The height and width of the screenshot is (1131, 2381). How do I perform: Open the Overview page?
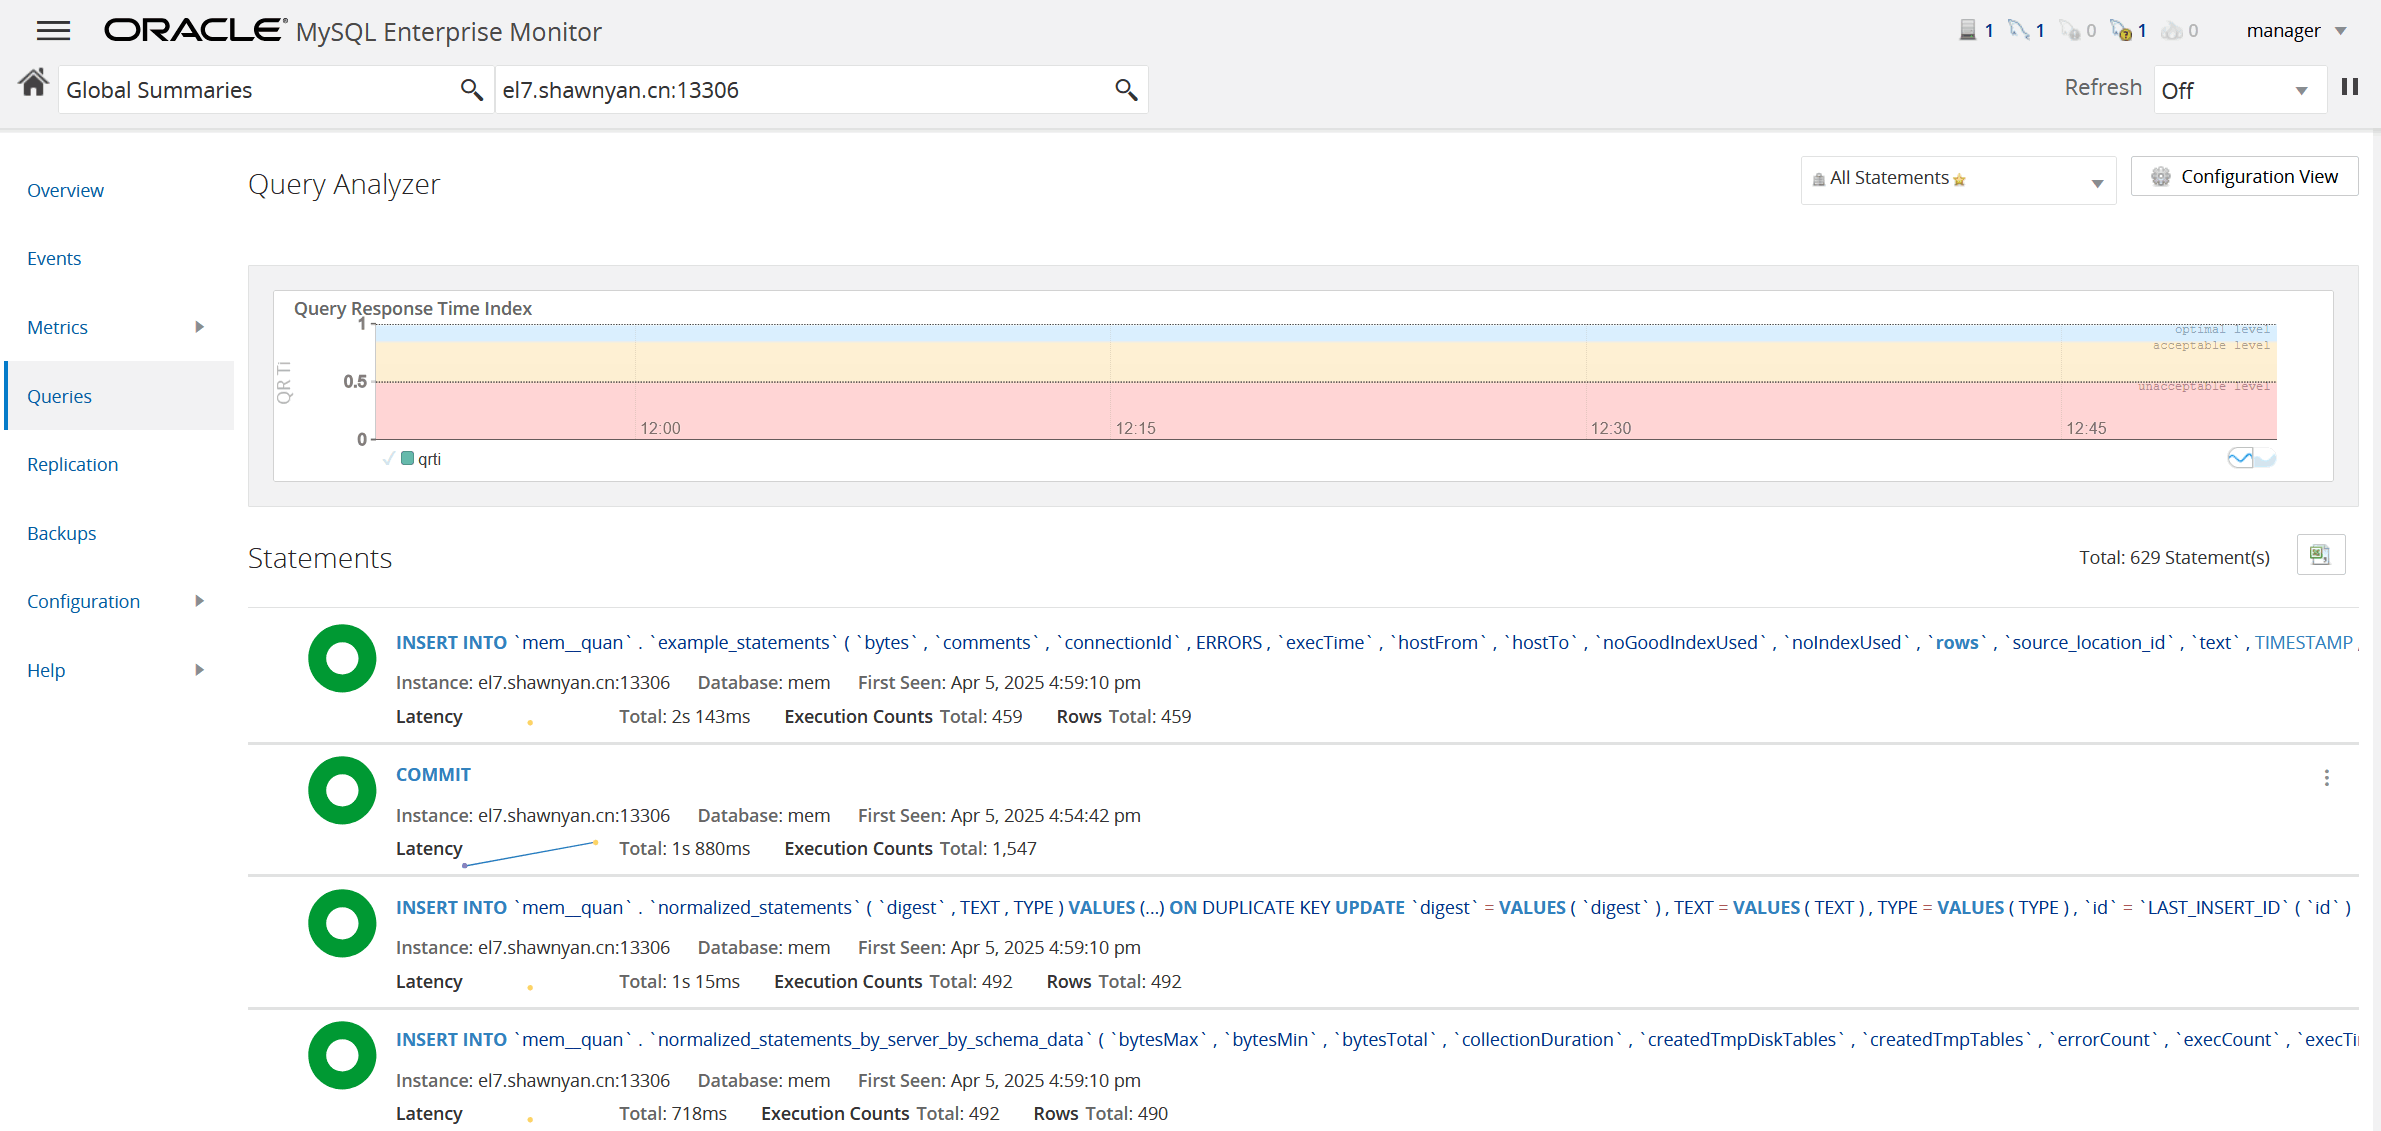[x=65, y=190]
